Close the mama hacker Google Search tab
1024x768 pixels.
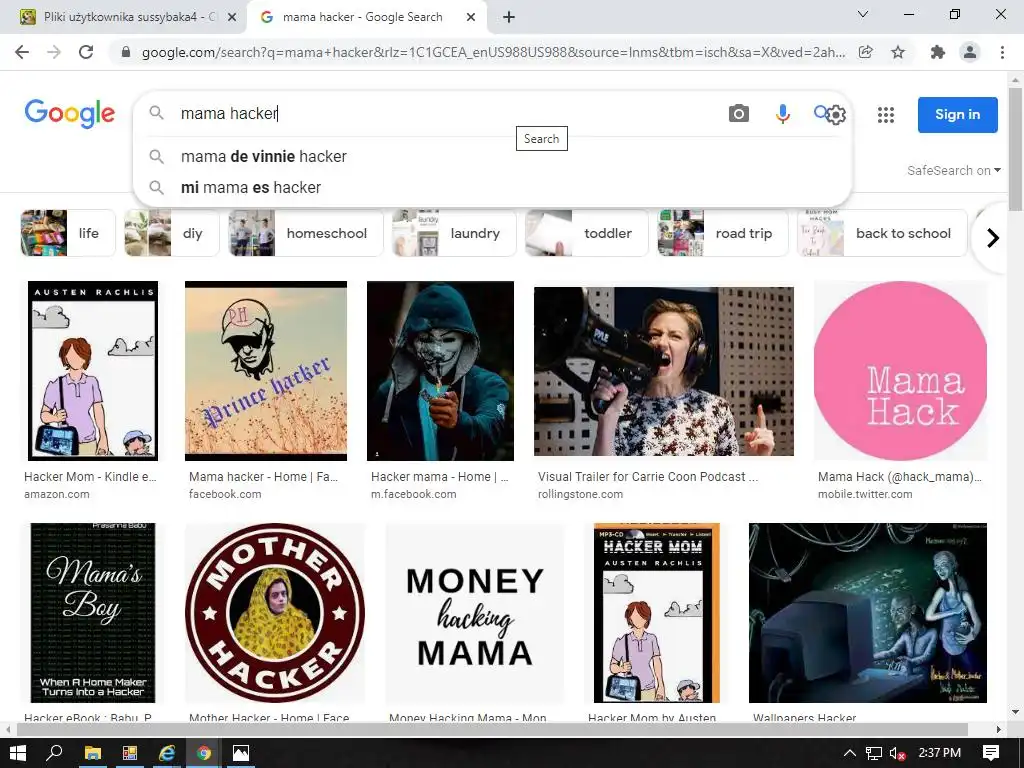(x=471, y=17)
